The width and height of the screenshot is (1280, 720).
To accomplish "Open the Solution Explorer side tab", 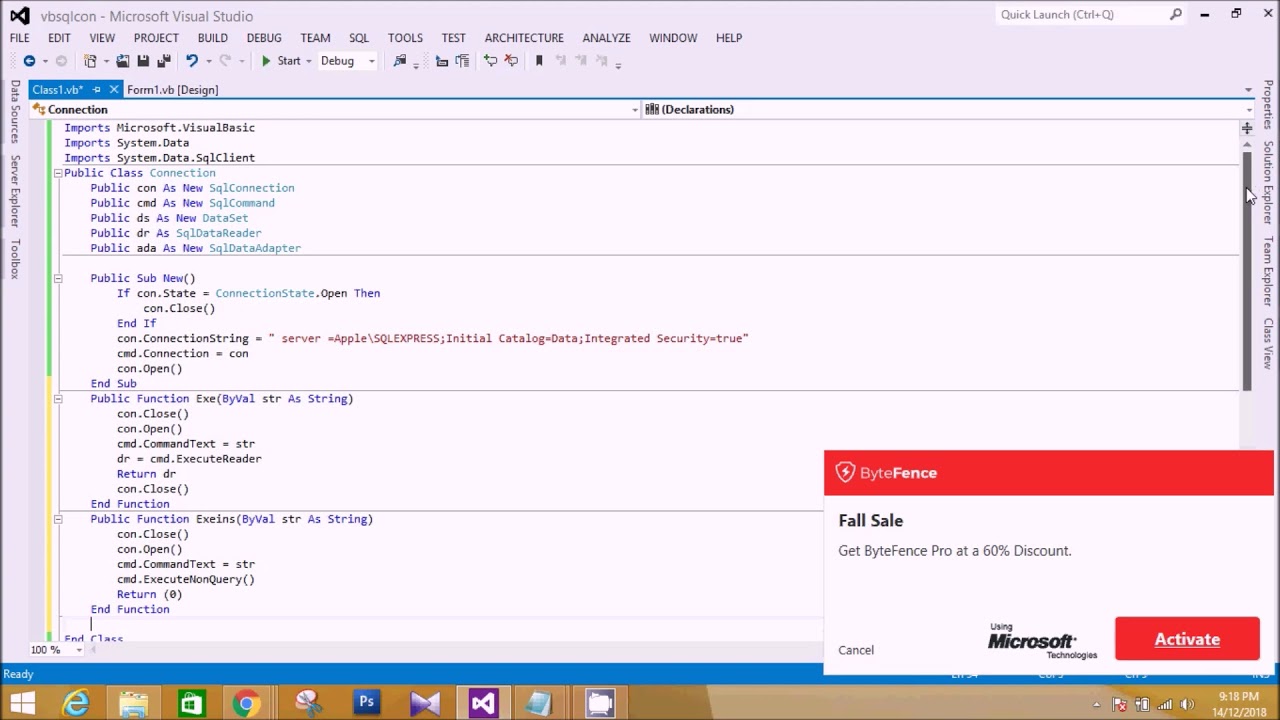I will [1267, 183].
